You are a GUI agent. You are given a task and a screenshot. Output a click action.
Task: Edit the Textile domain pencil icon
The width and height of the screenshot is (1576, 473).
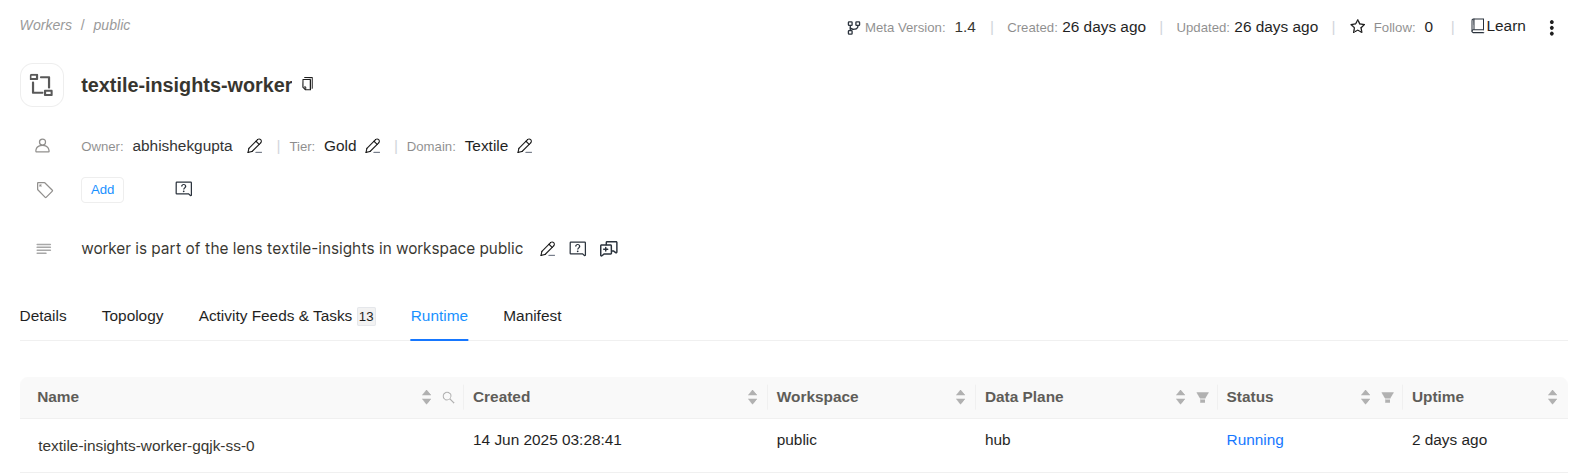click(525, 146)
